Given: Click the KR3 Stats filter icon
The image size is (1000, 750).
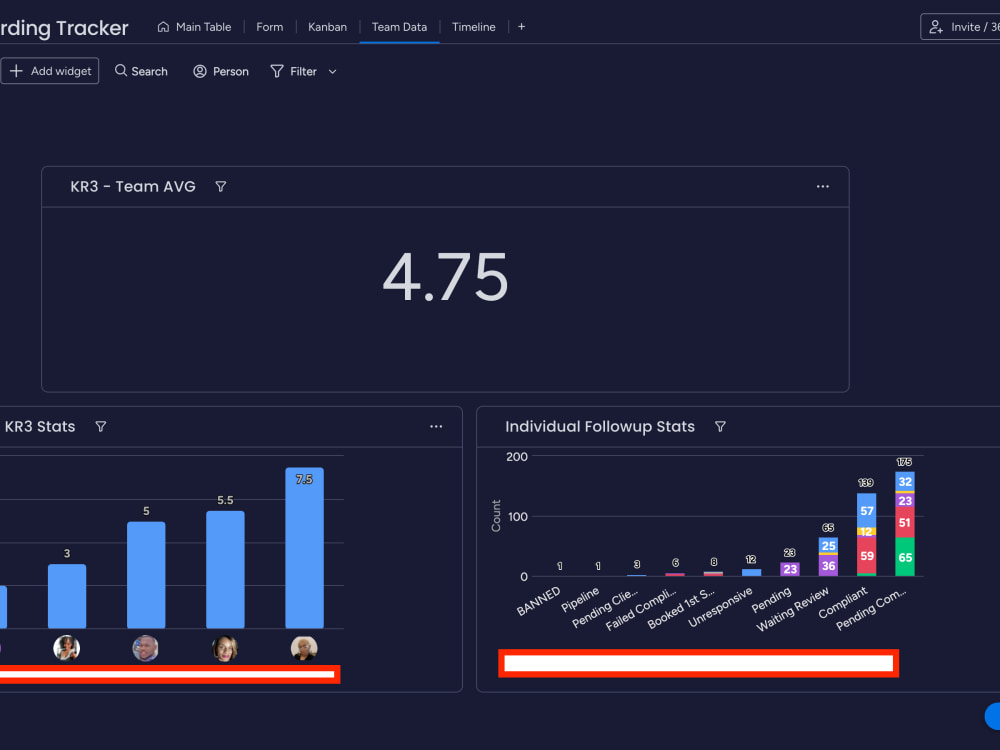Looking at the screenshot, I should pos(101,427).
